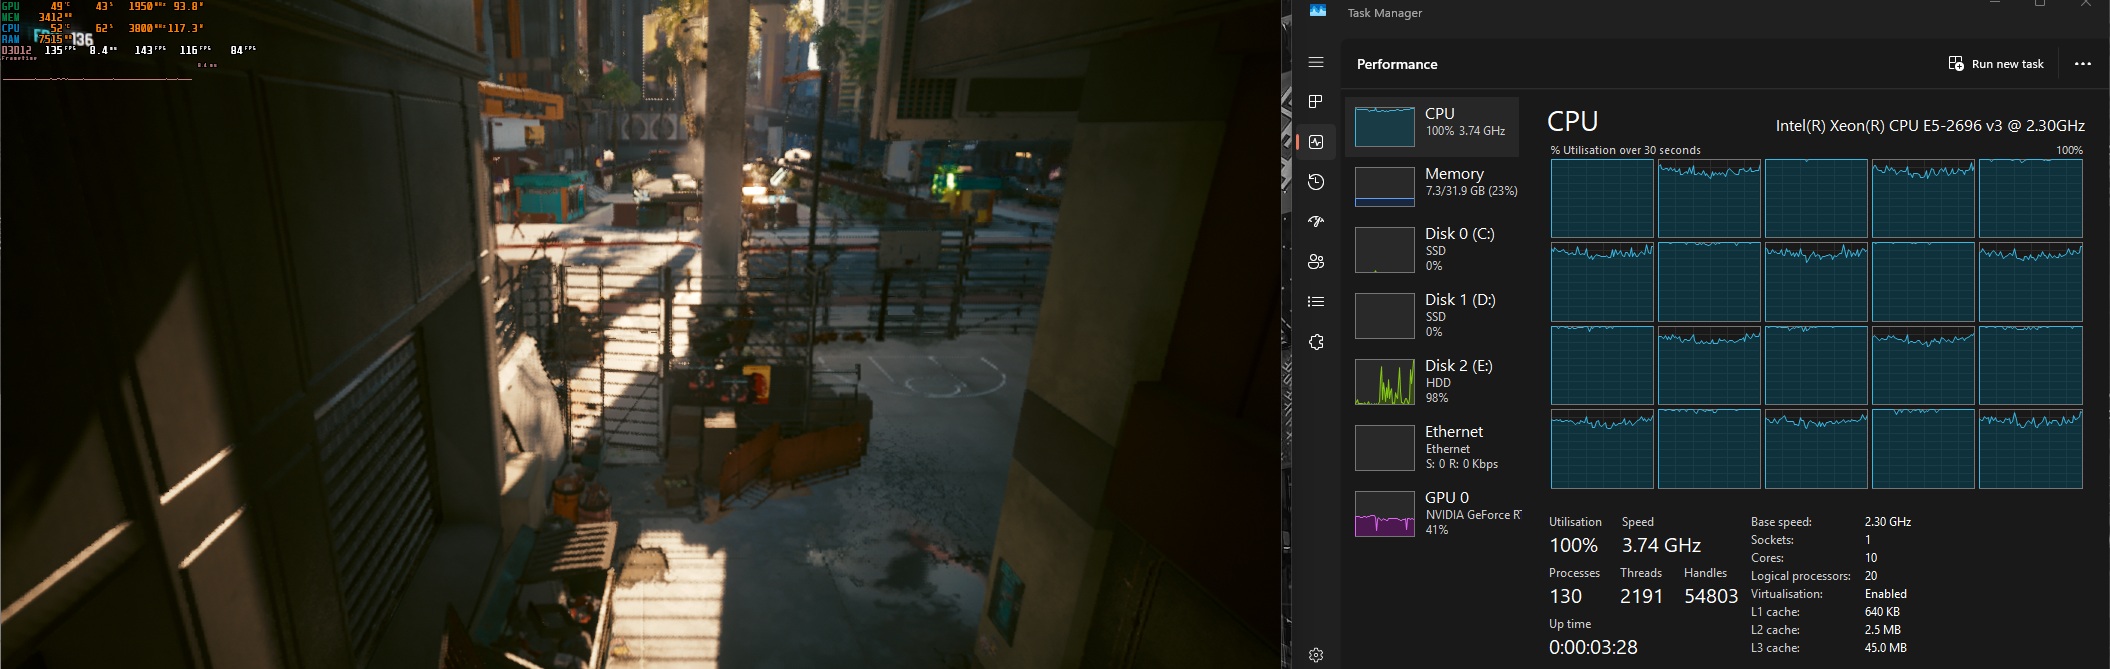
Task: Click the processes count 130
Action: pyautogui.click(x=1566, y=596)
